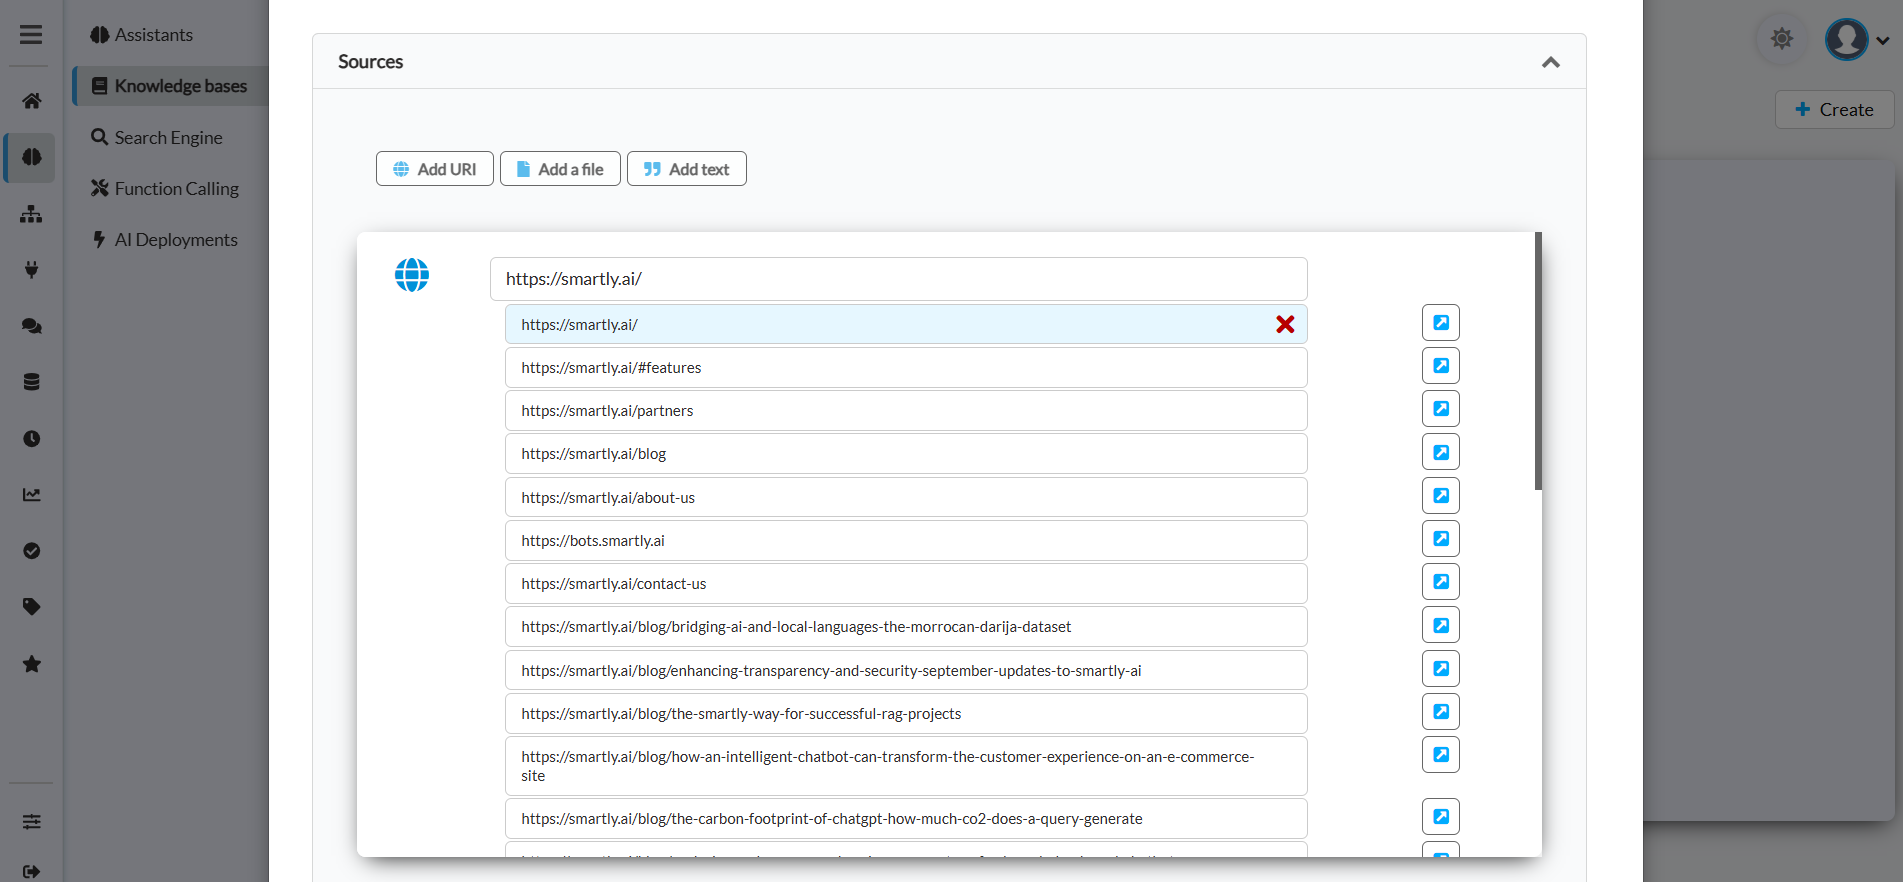Open external link icon for contact-us row
1903x882 pixels.
(x=1441, y=582)
